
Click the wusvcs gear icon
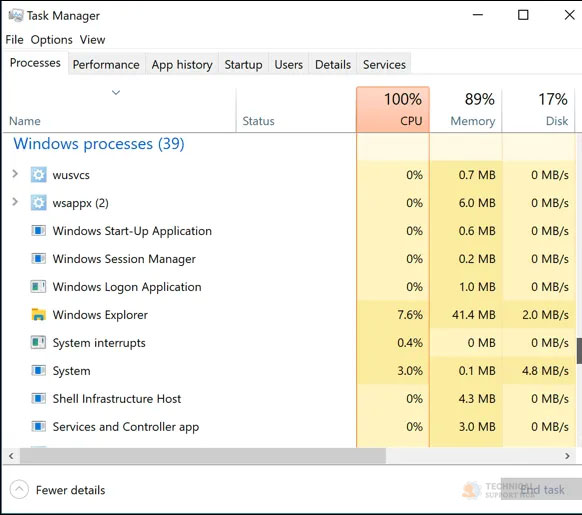38,175
